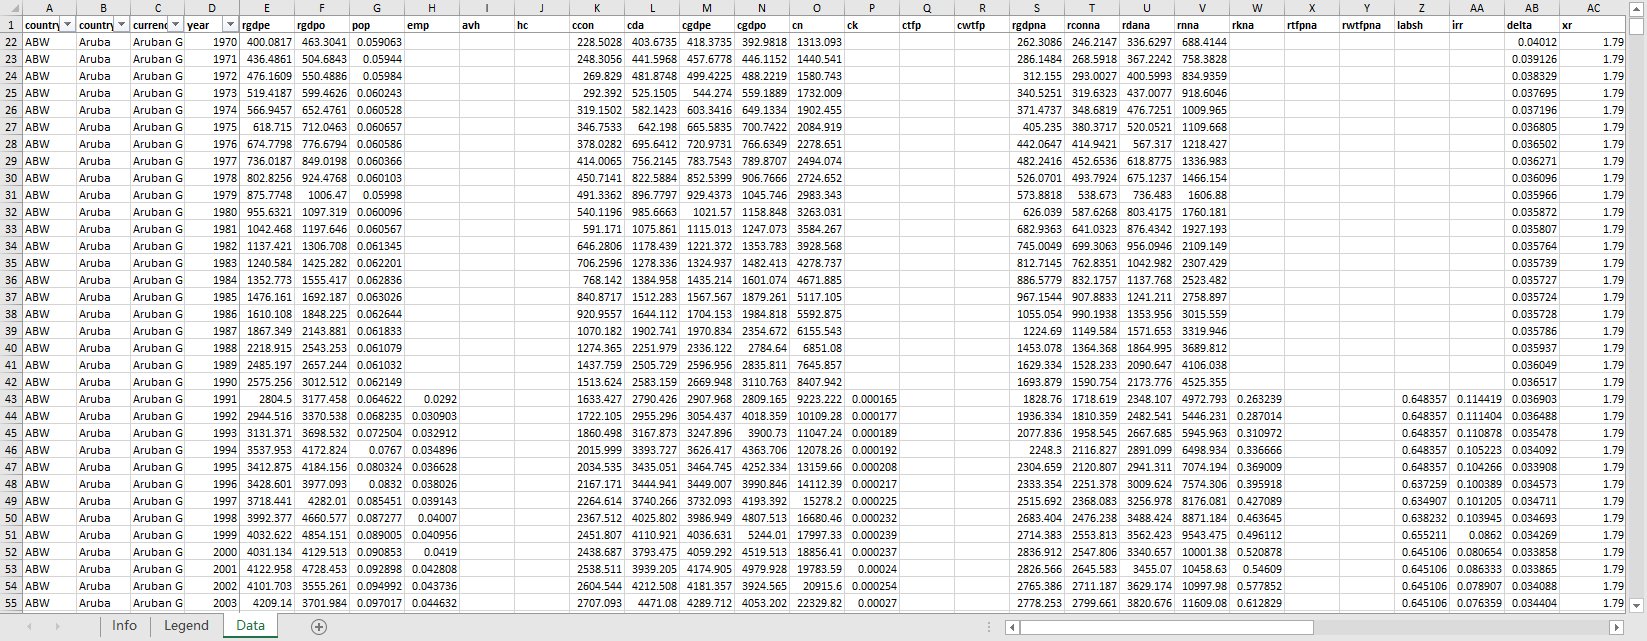1647x641 pixels.
Task: Select column E header
Action: point(267,8)
